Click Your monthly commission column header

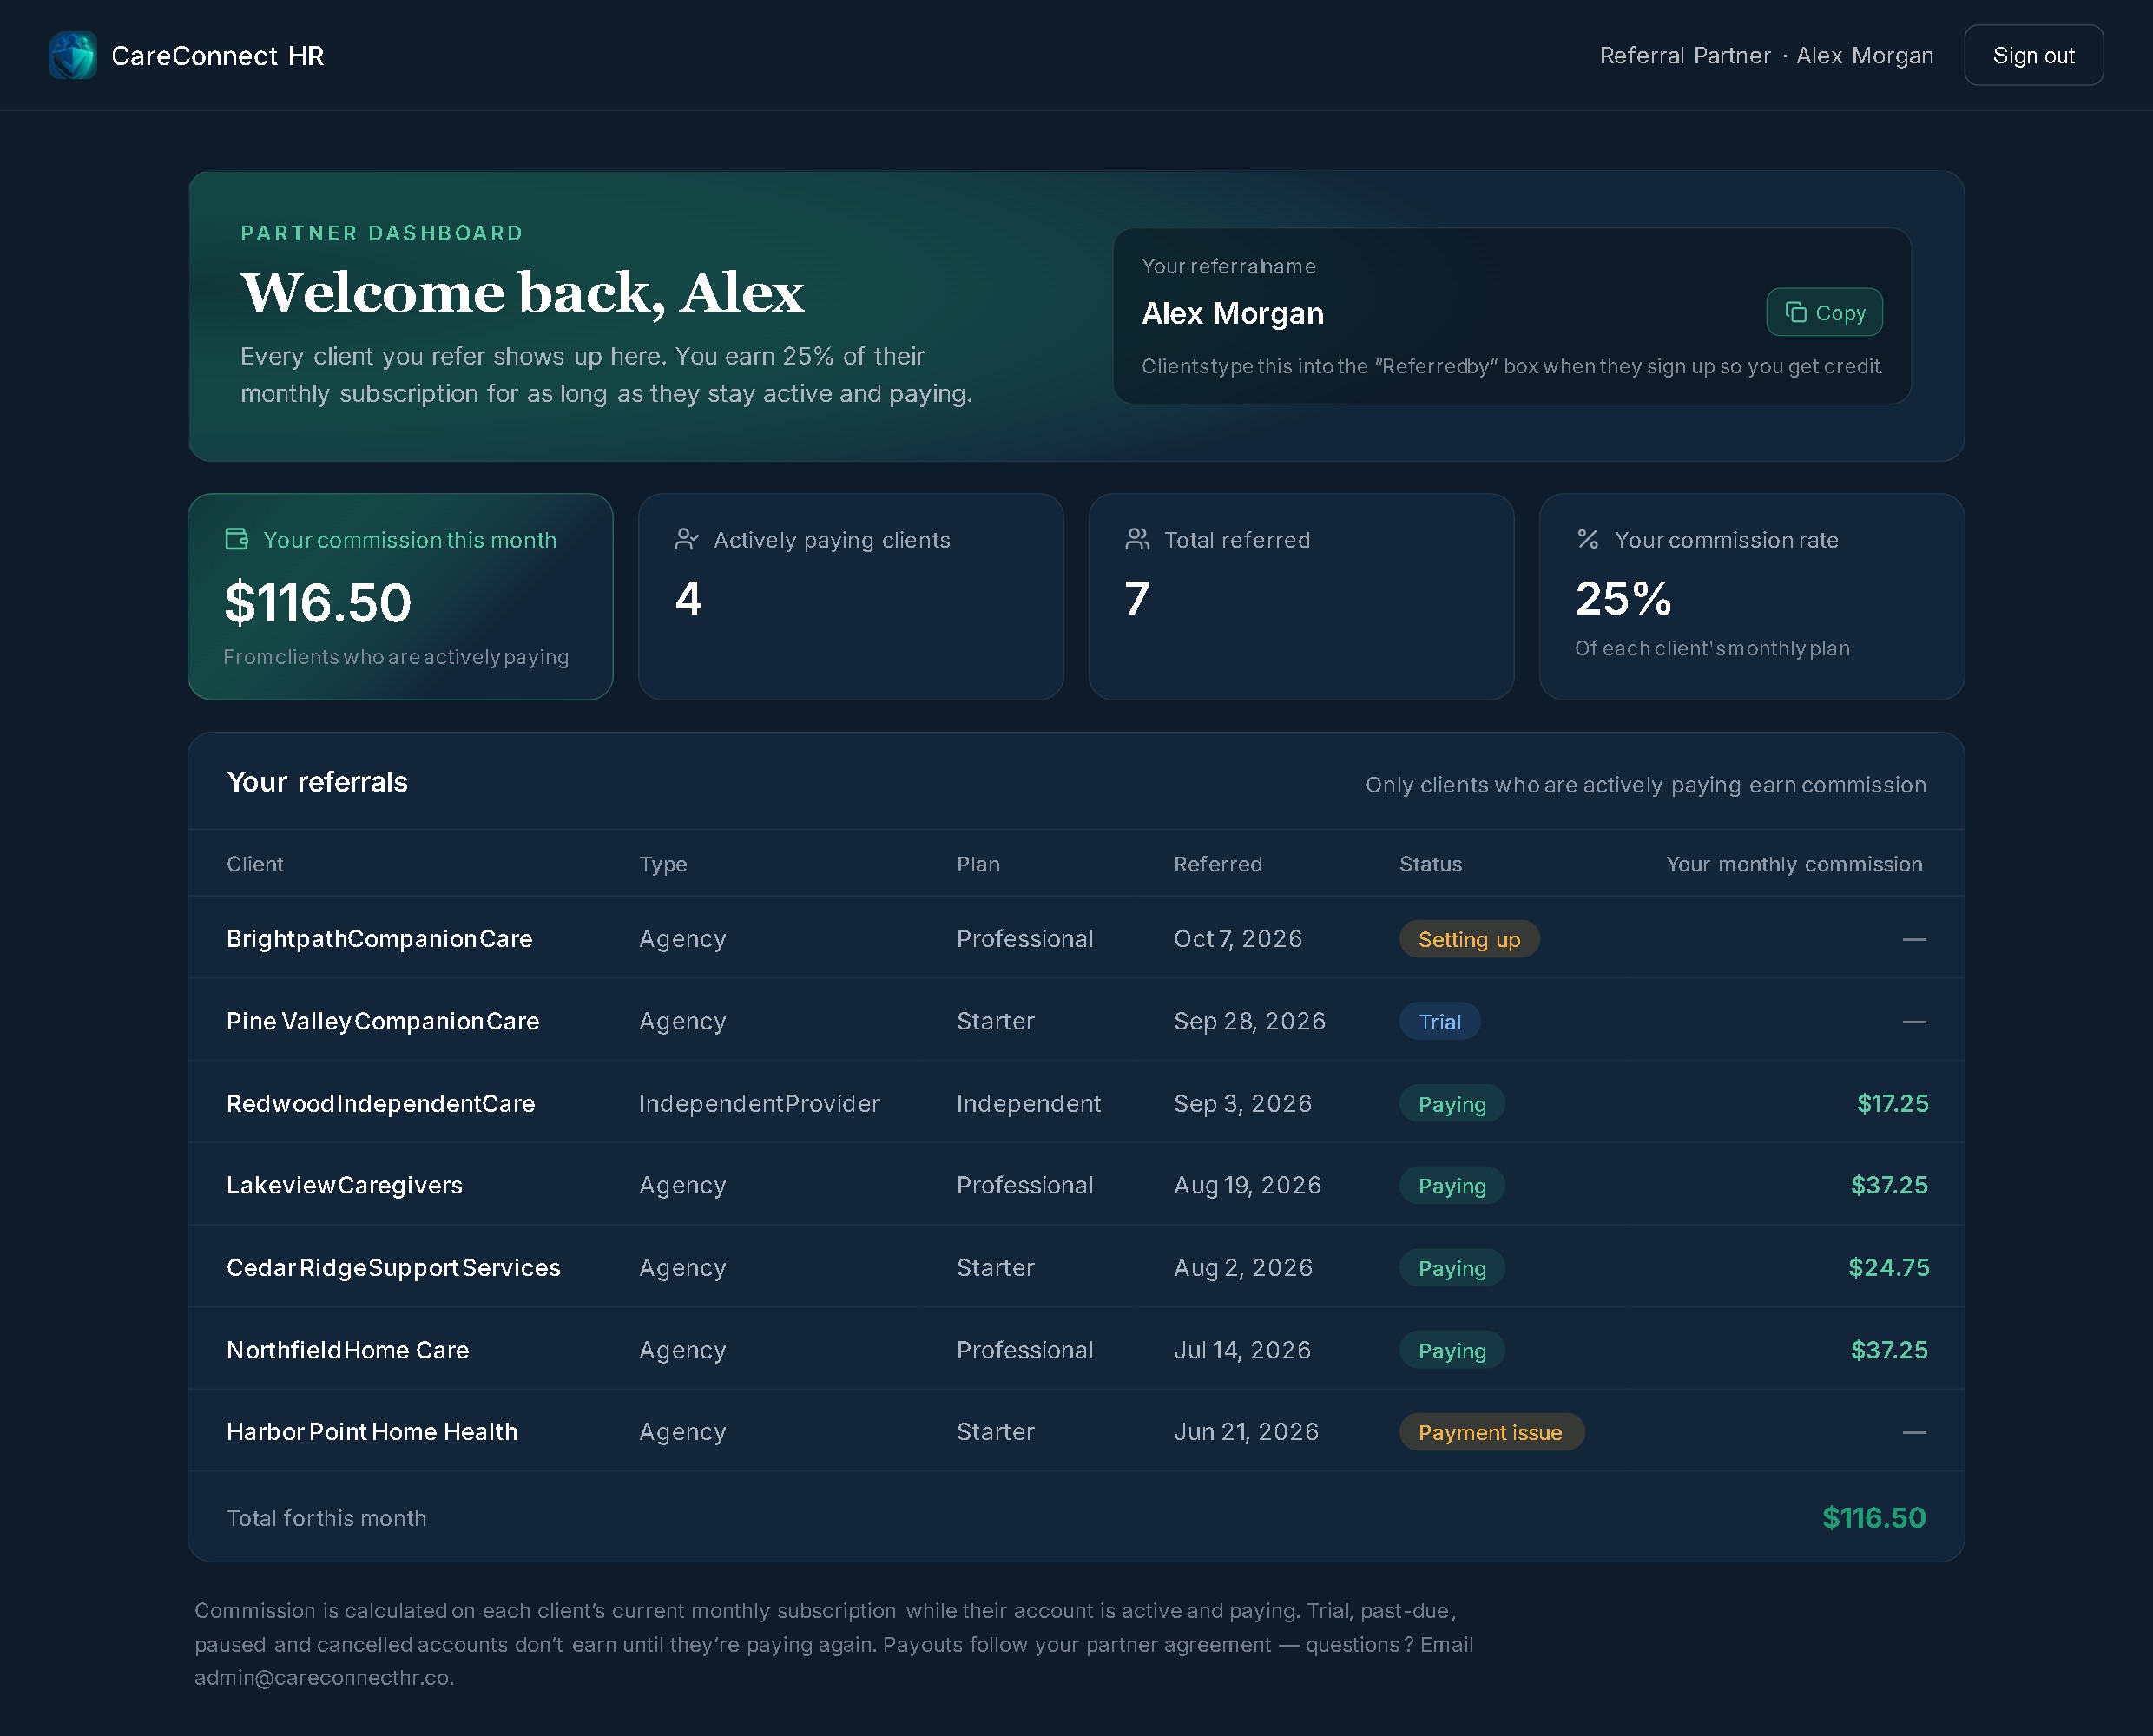[x=1794, y=864]
